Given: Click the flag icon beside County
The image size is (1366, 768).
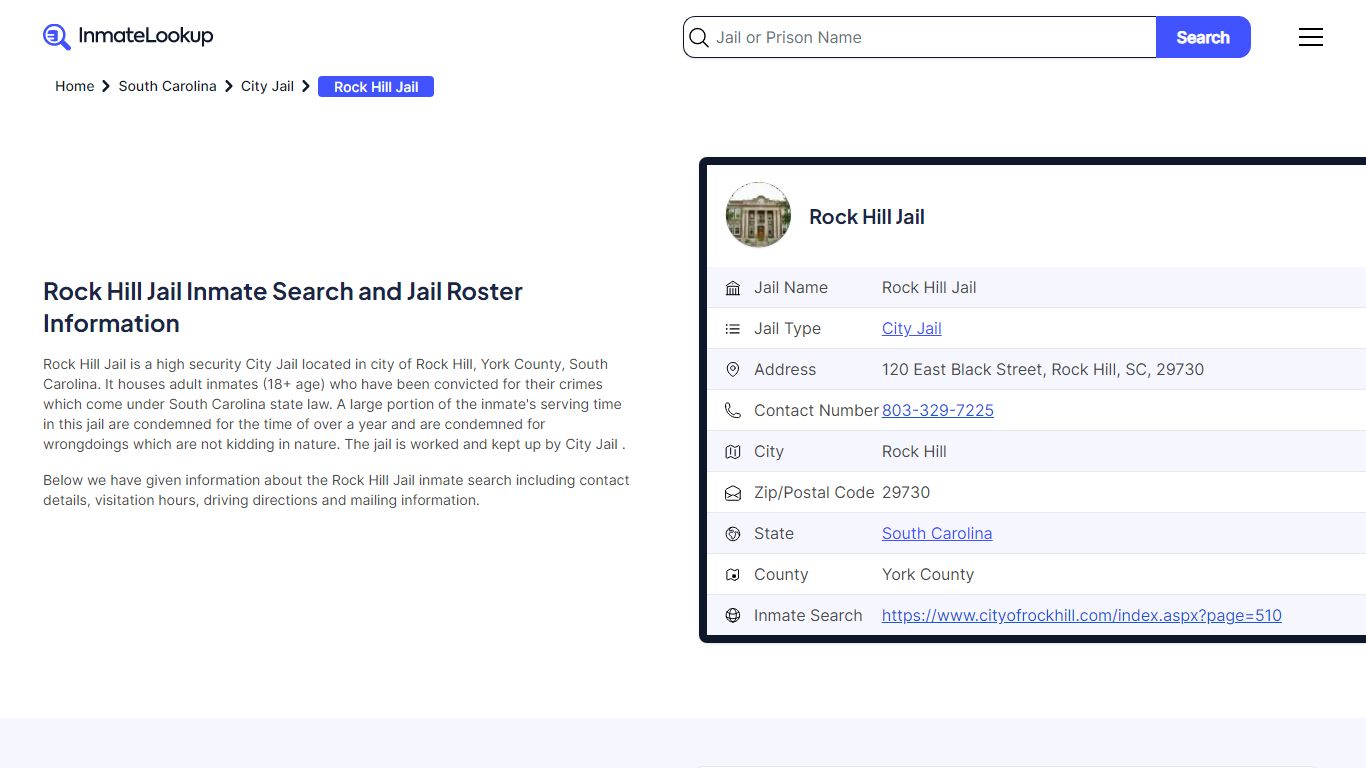Looking at the screenshot, I should [732, 574].
